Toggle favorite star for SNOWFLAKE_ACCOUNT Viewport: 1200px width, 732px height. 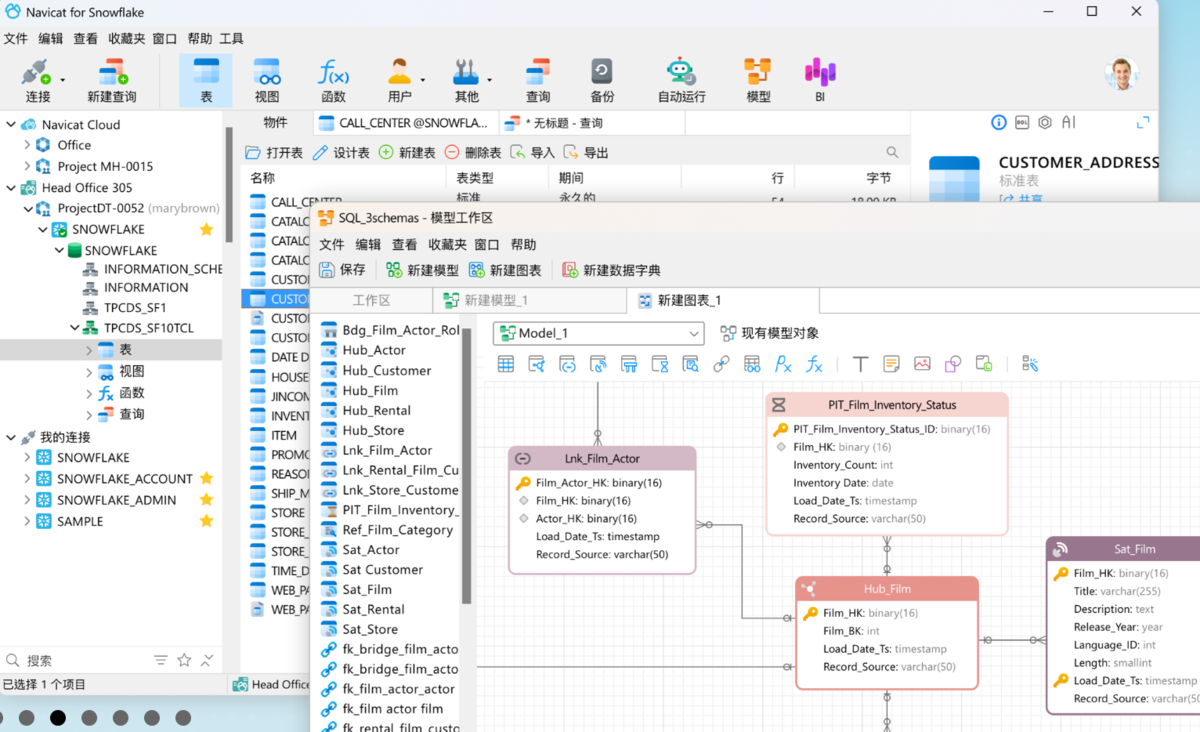point(206,478)
